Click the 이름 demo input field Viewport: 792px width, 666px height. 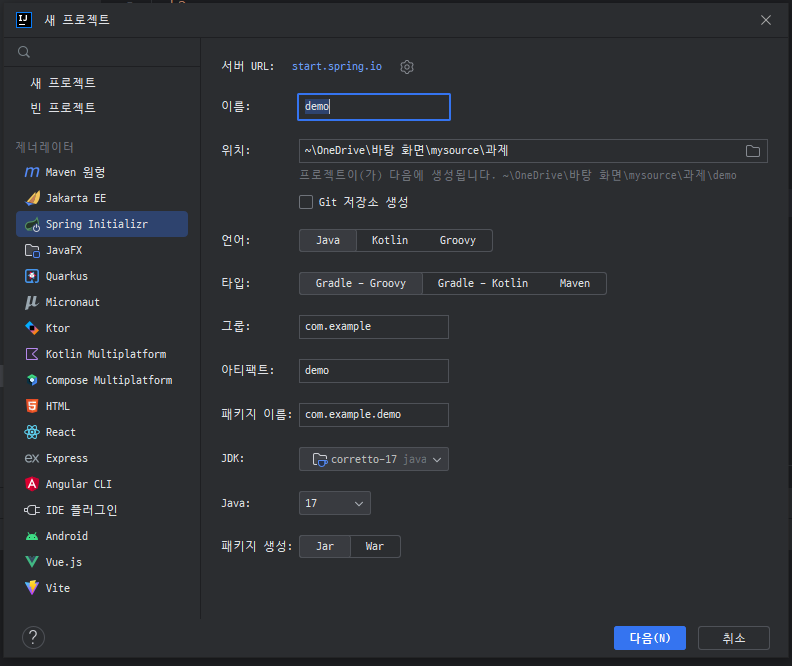(x=374, y=107)
